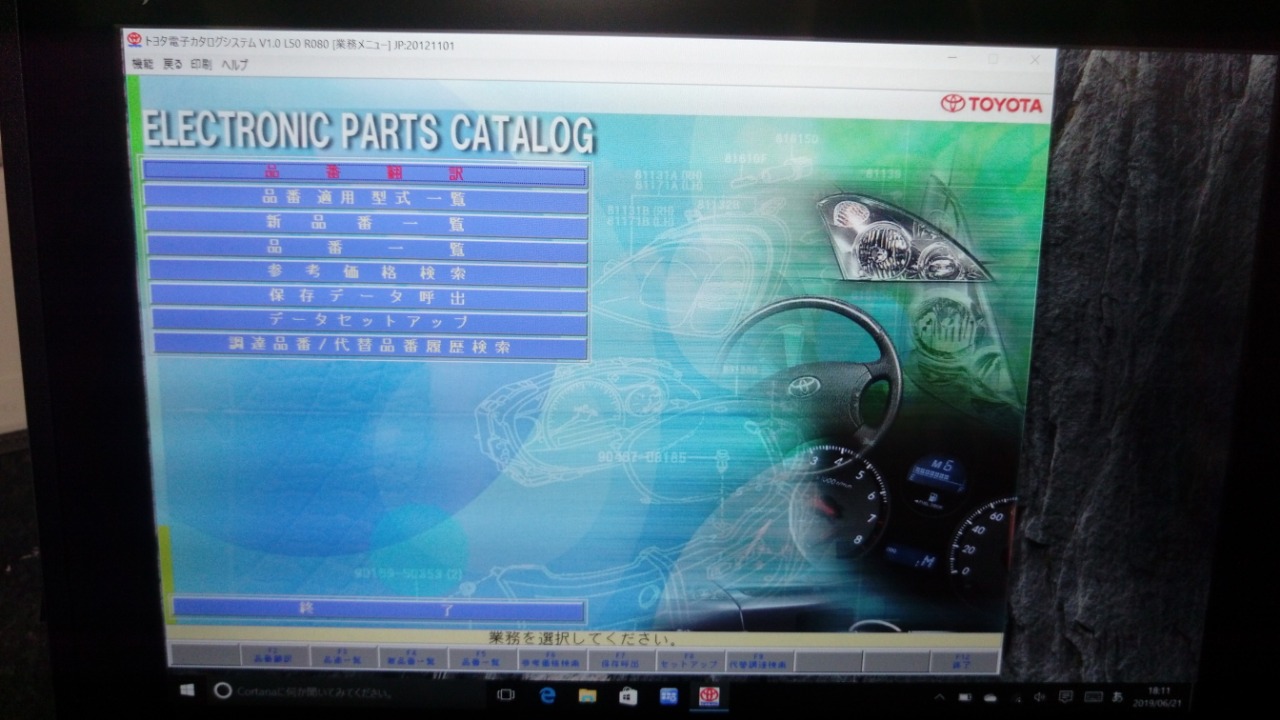Open the action center notification icon

pos(1066,696)
